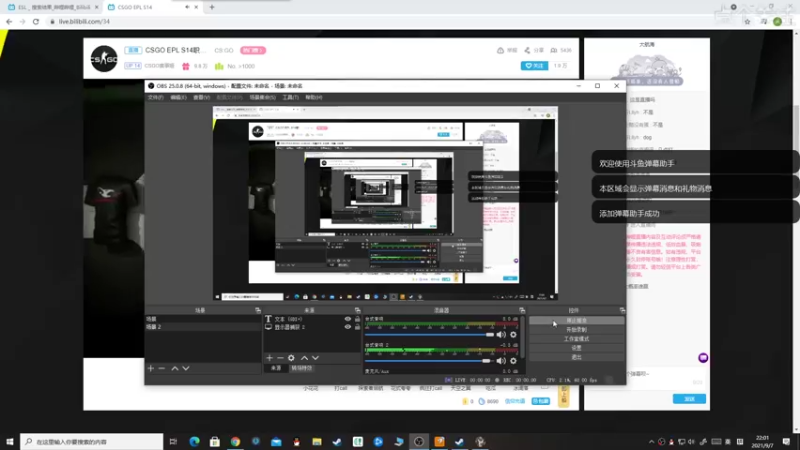Image resolution: width=800 pixels, height=450 pixels.
Task: Open Microsoft Edge from the taskbar
Action: (x=194, y=442)
